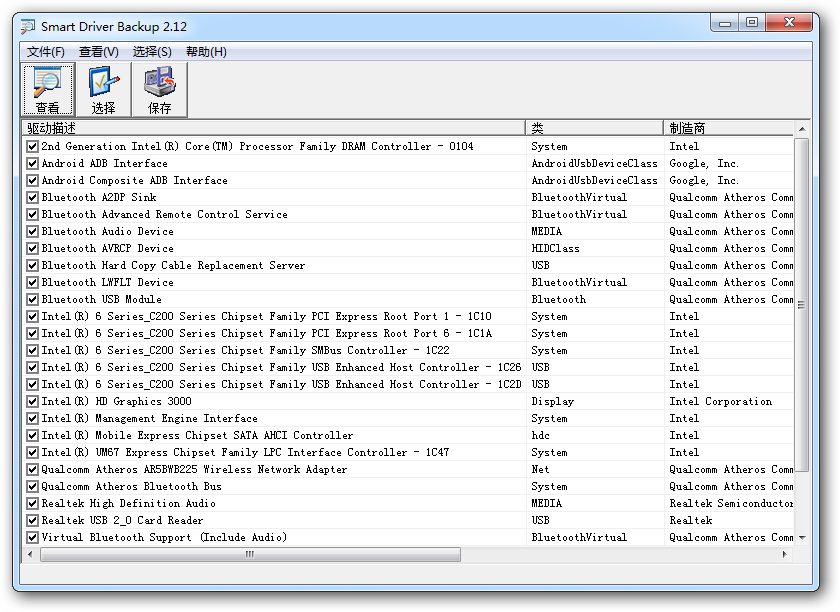Toggle Virtual Bluetooth Support (Include Audio) checkbox

pyautogui.click(x=32, y=538)
